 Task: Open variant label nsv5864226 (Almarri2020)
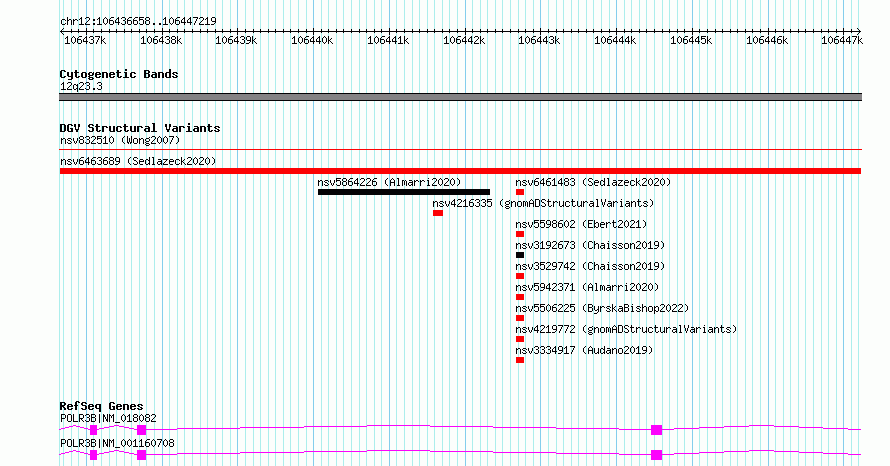(x=389, y=182)
